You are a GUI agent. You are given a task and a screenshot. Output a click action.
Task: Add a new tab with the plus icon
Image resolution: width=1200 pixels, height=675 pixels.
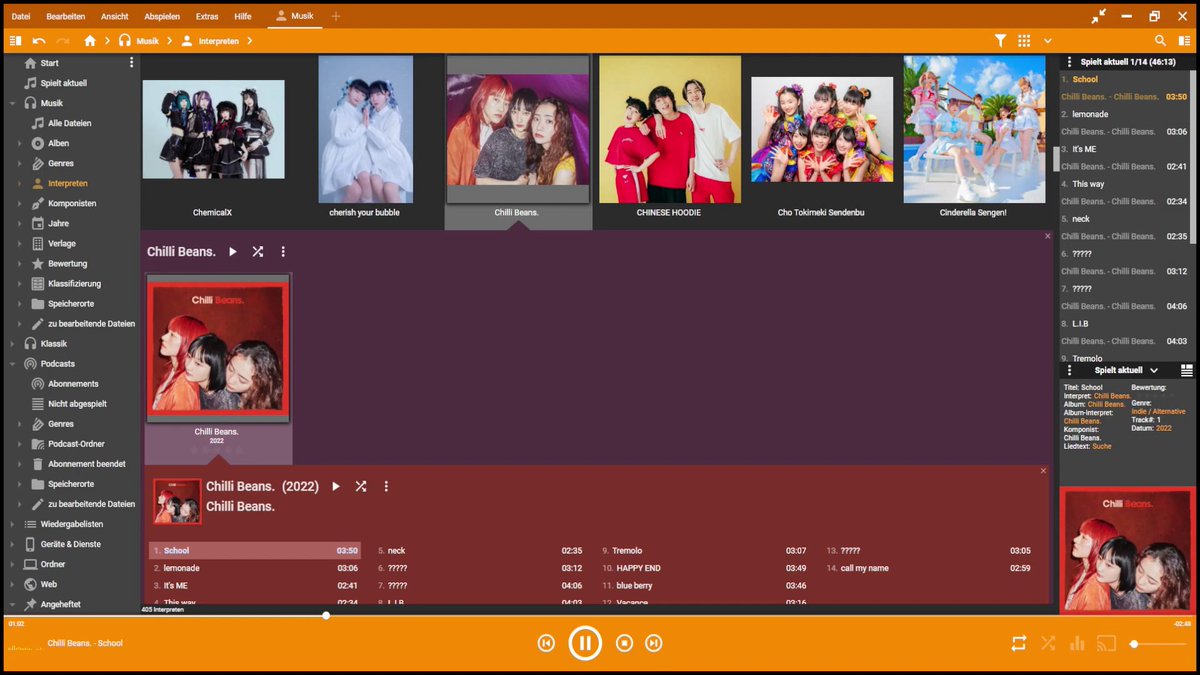coord(336,16)
